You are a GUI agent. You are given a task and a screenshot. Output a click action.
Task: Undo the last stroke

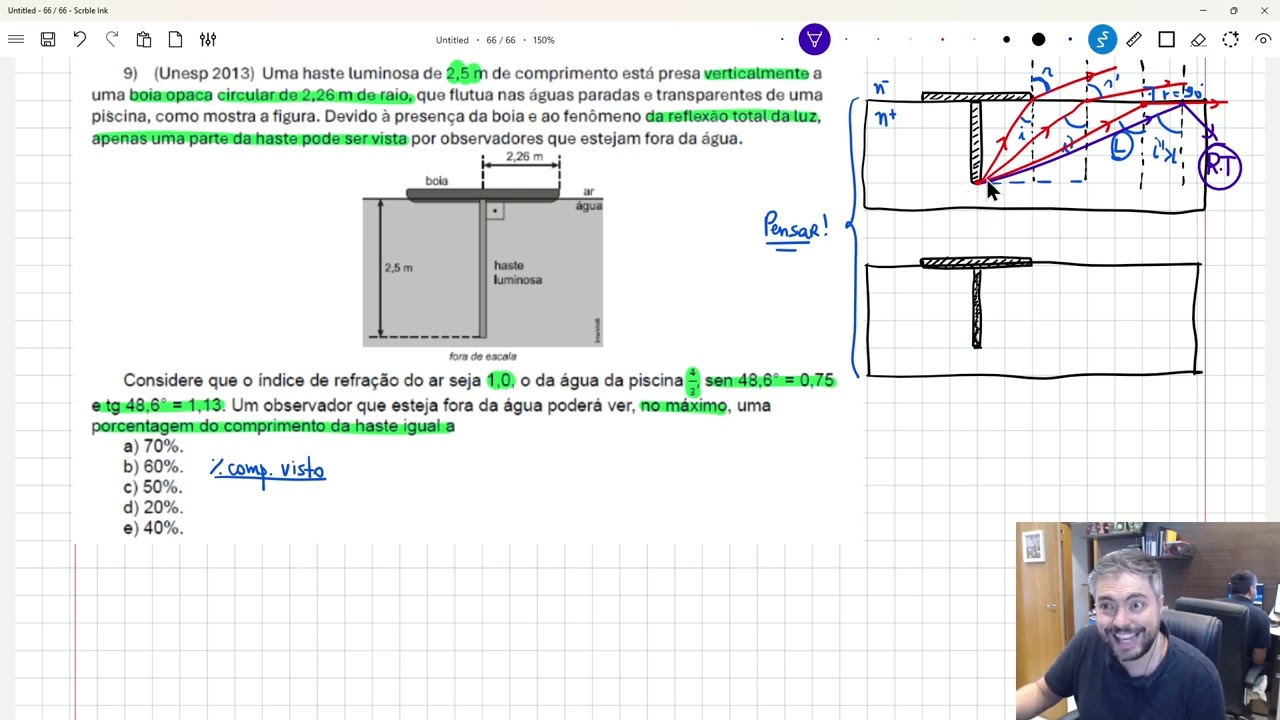[x=80, y=40]
